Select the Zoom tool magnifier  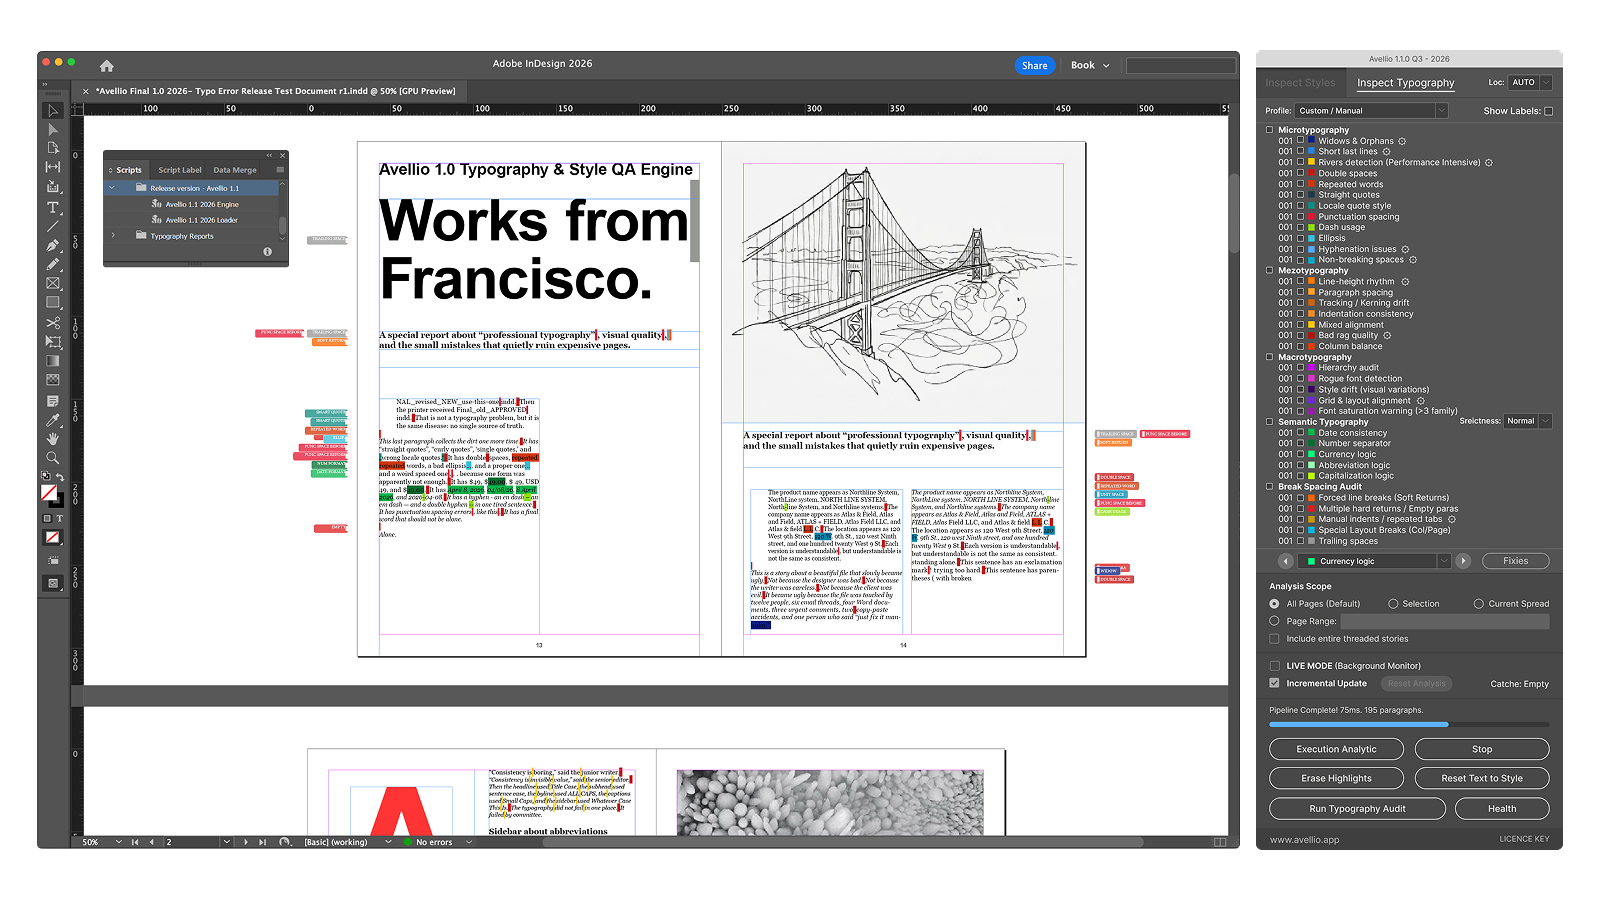tap(53, 458)
